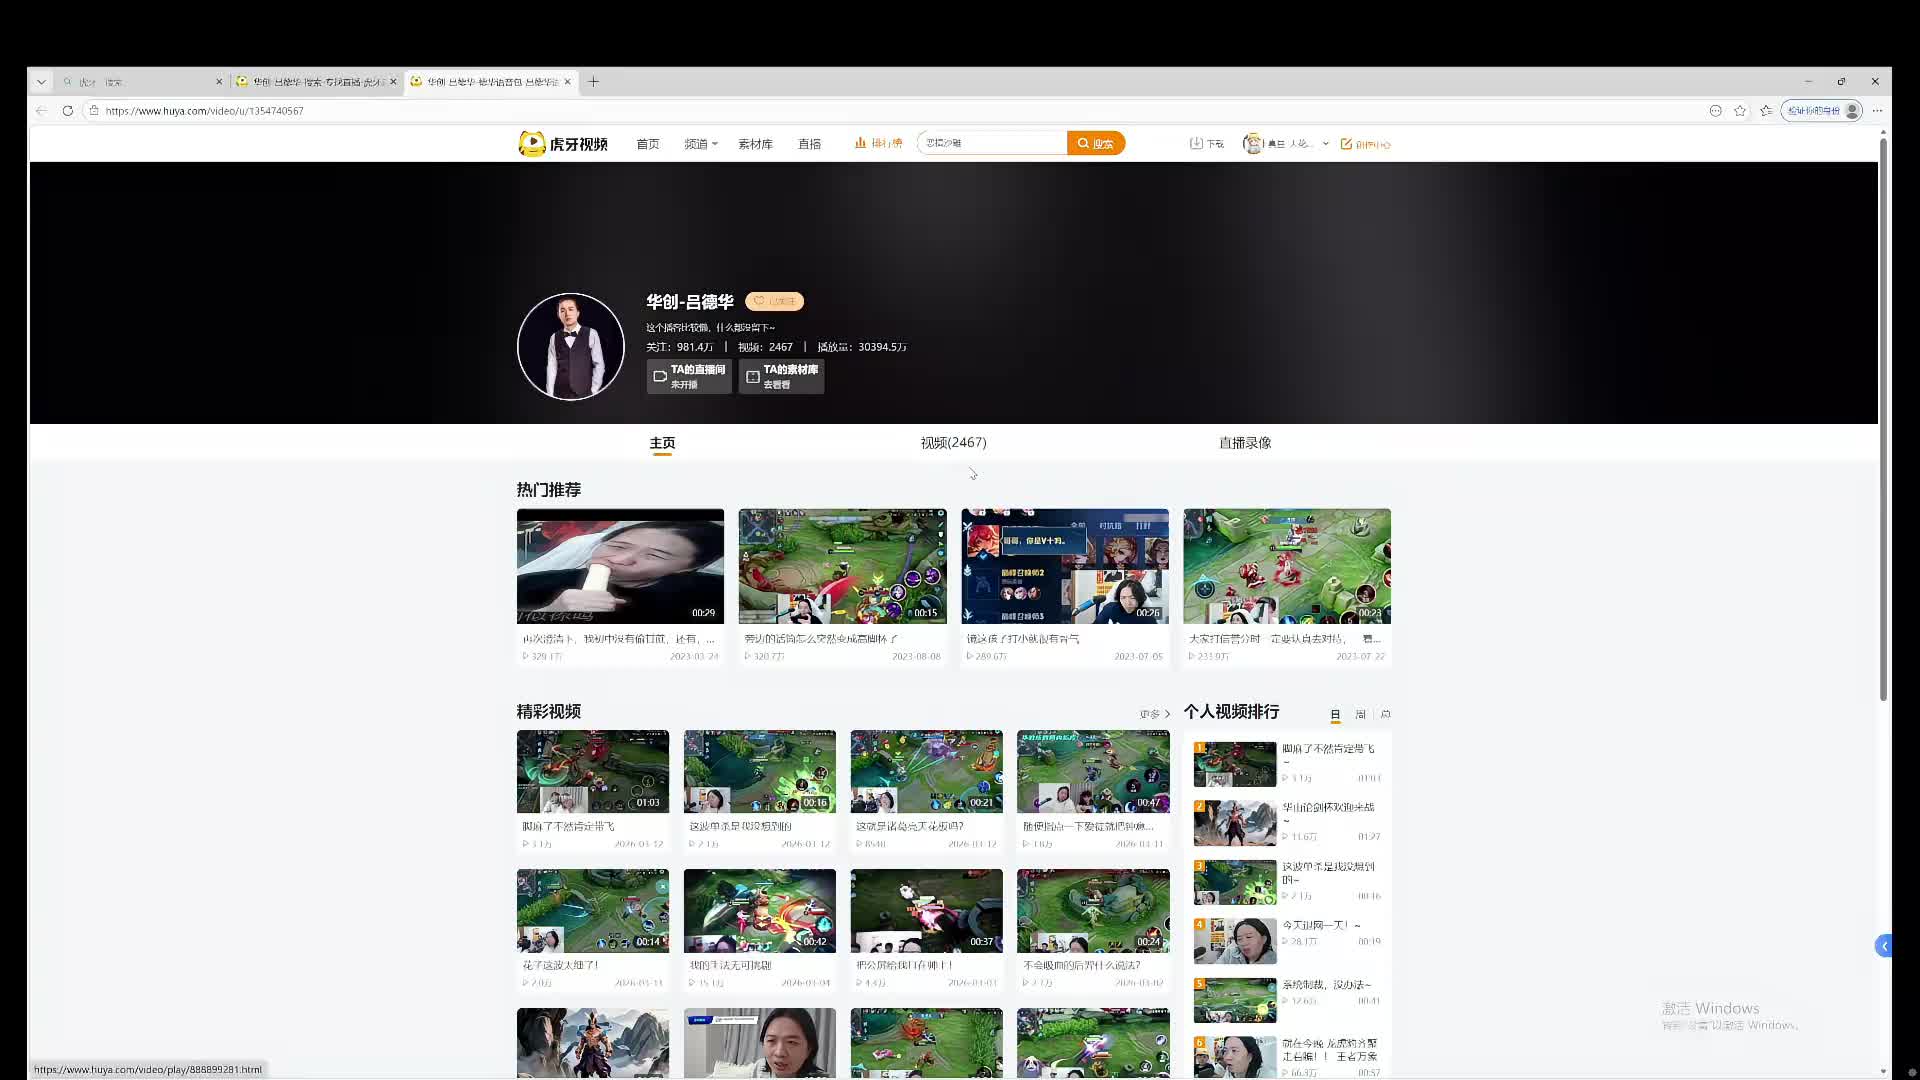Switch ranking to 总 overall
This screenshot has height=1080, width=1920.
1385,714
